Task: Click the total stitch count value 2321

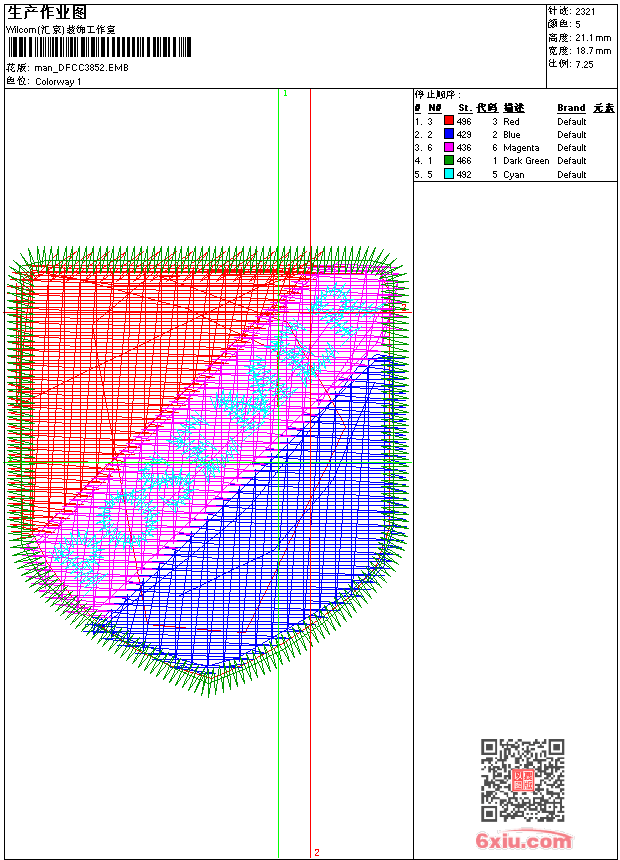Action: click(585, 12)
